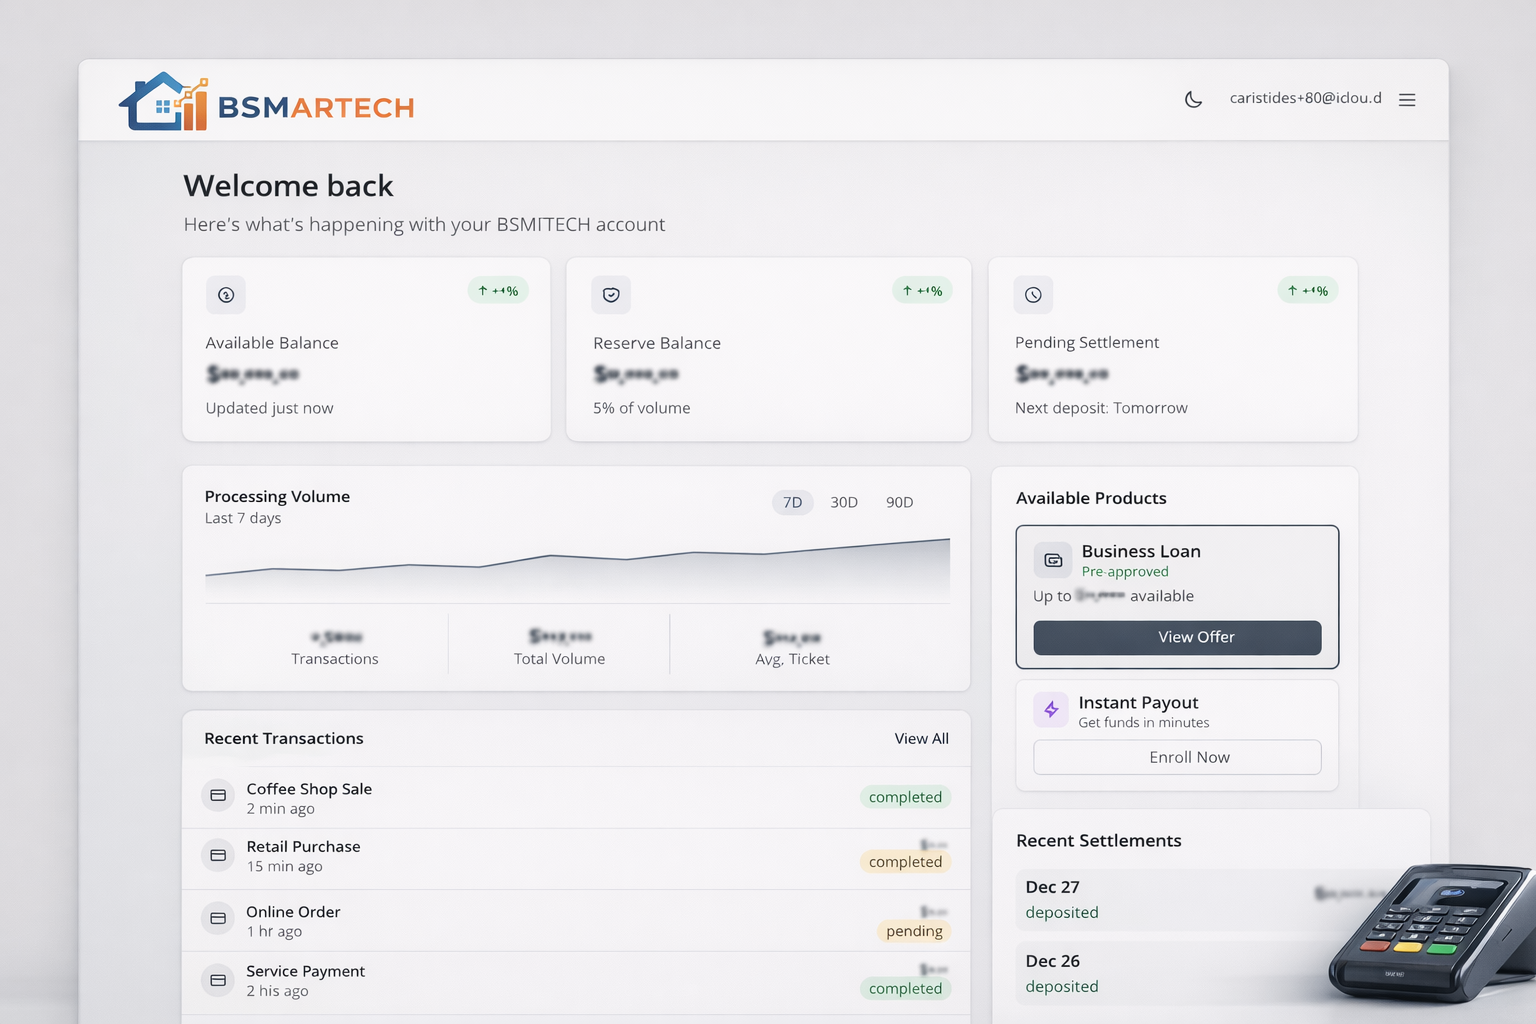Click the Reserve Balance shield icon
1536x1024 pixels.
(611, 295)
